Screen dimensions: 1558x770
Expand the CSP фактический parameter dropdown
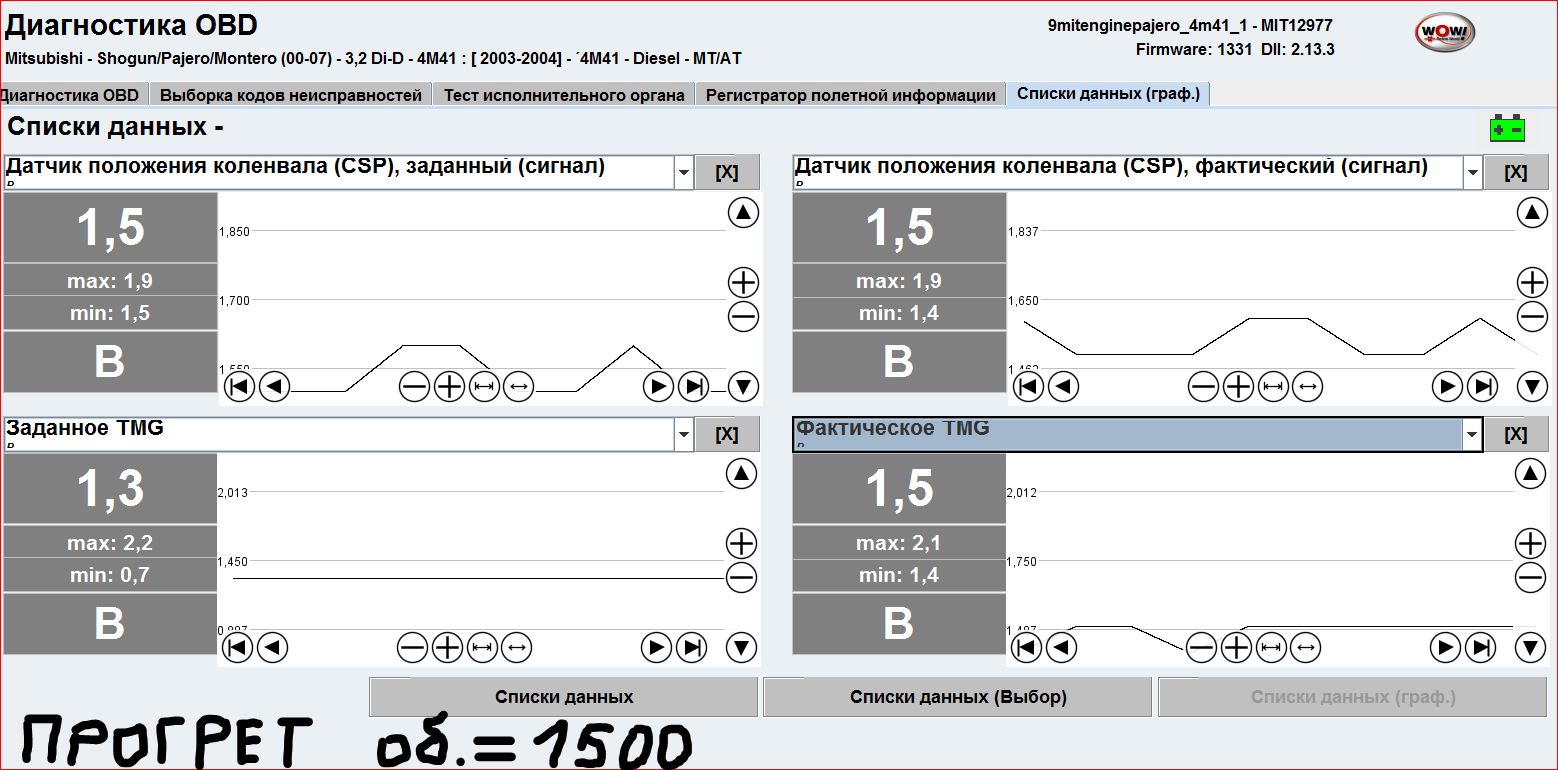coord(1472,172)
